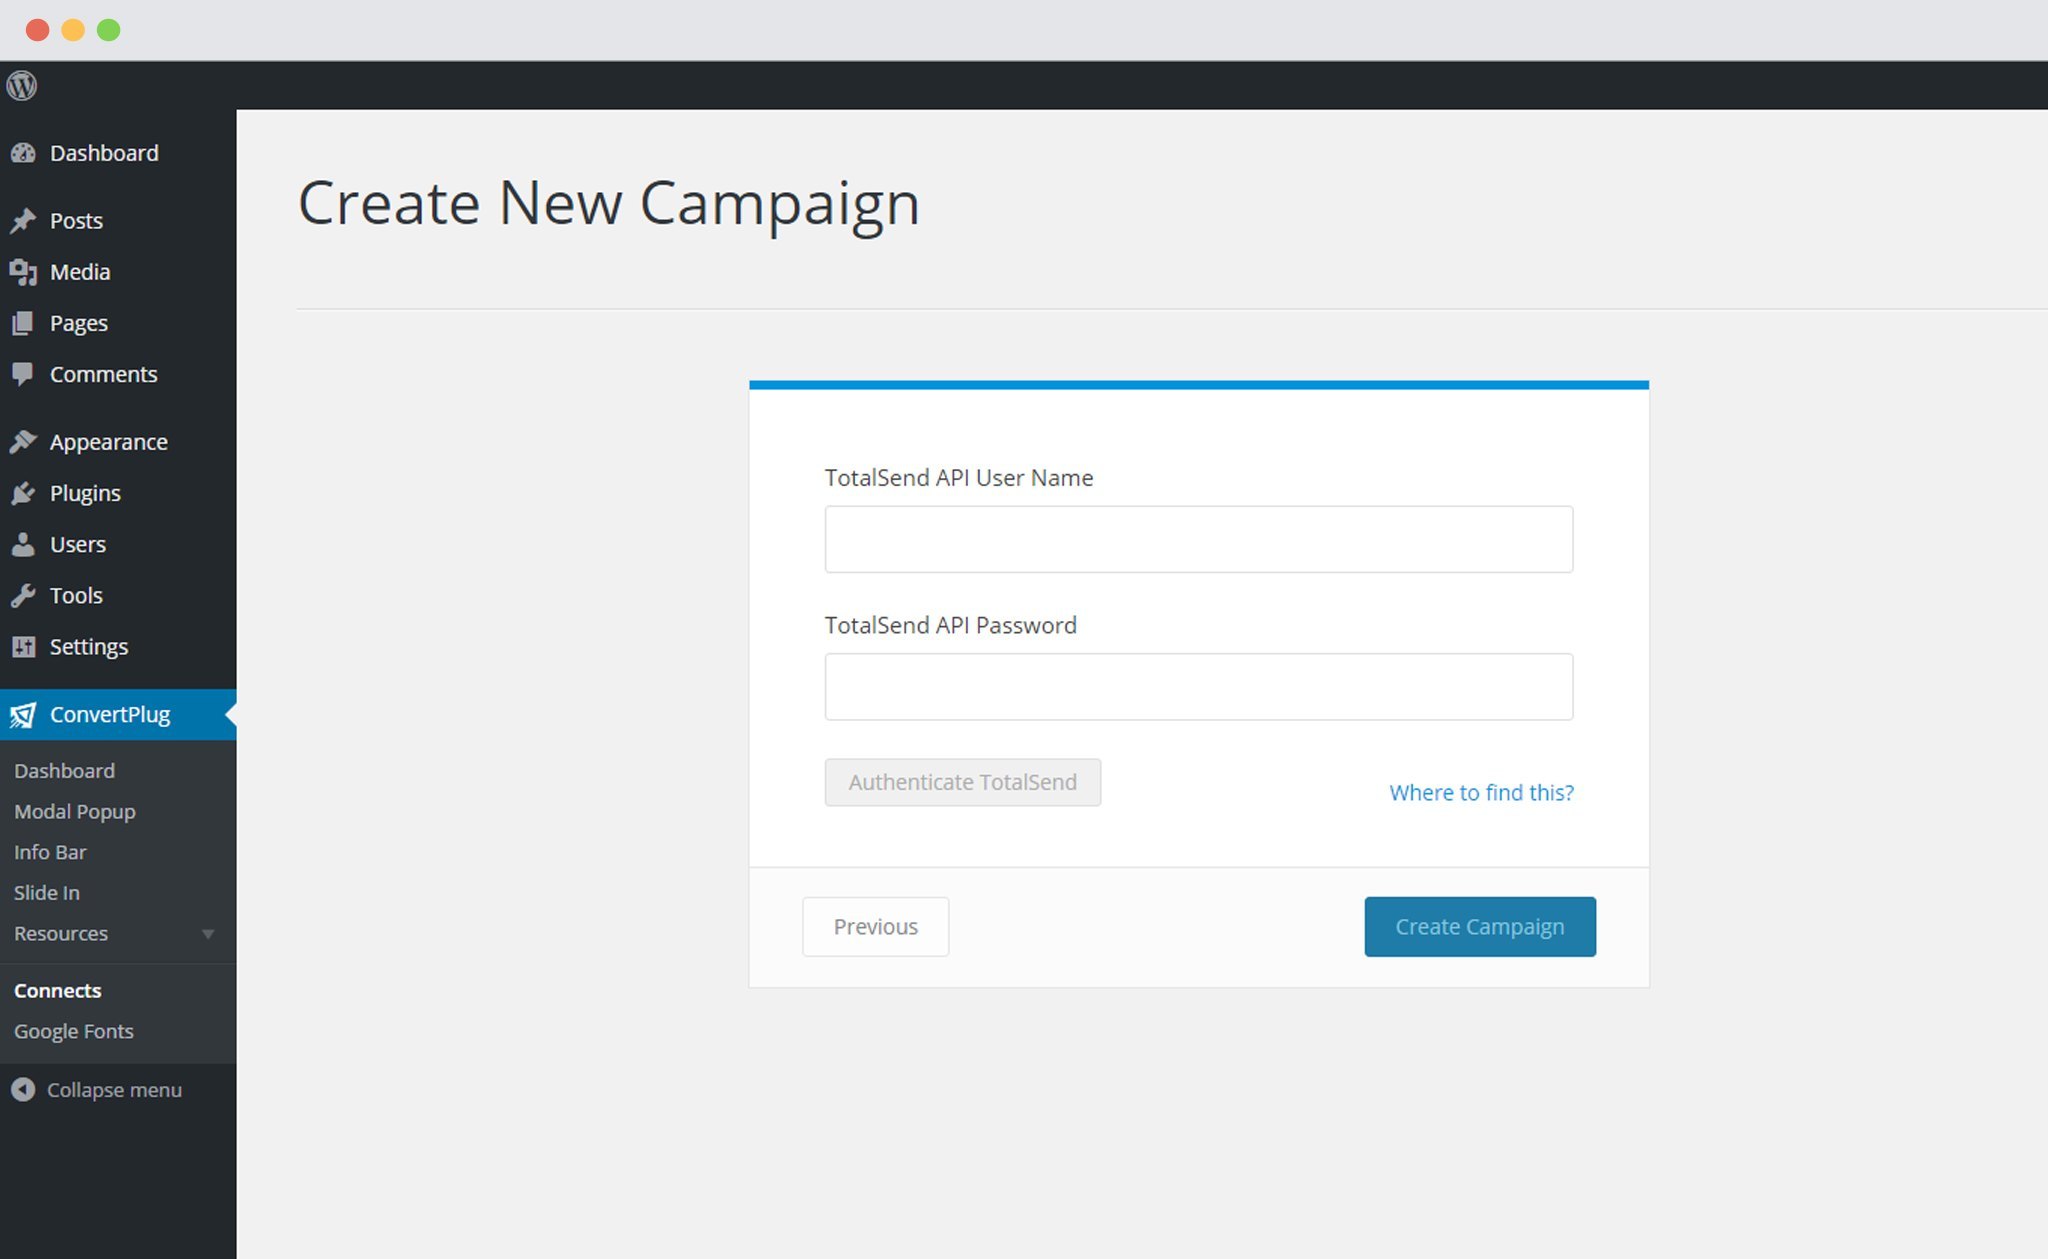Select the Plugins menu icon
This screenshot has width=2048, height=1259.
[23, 493]
